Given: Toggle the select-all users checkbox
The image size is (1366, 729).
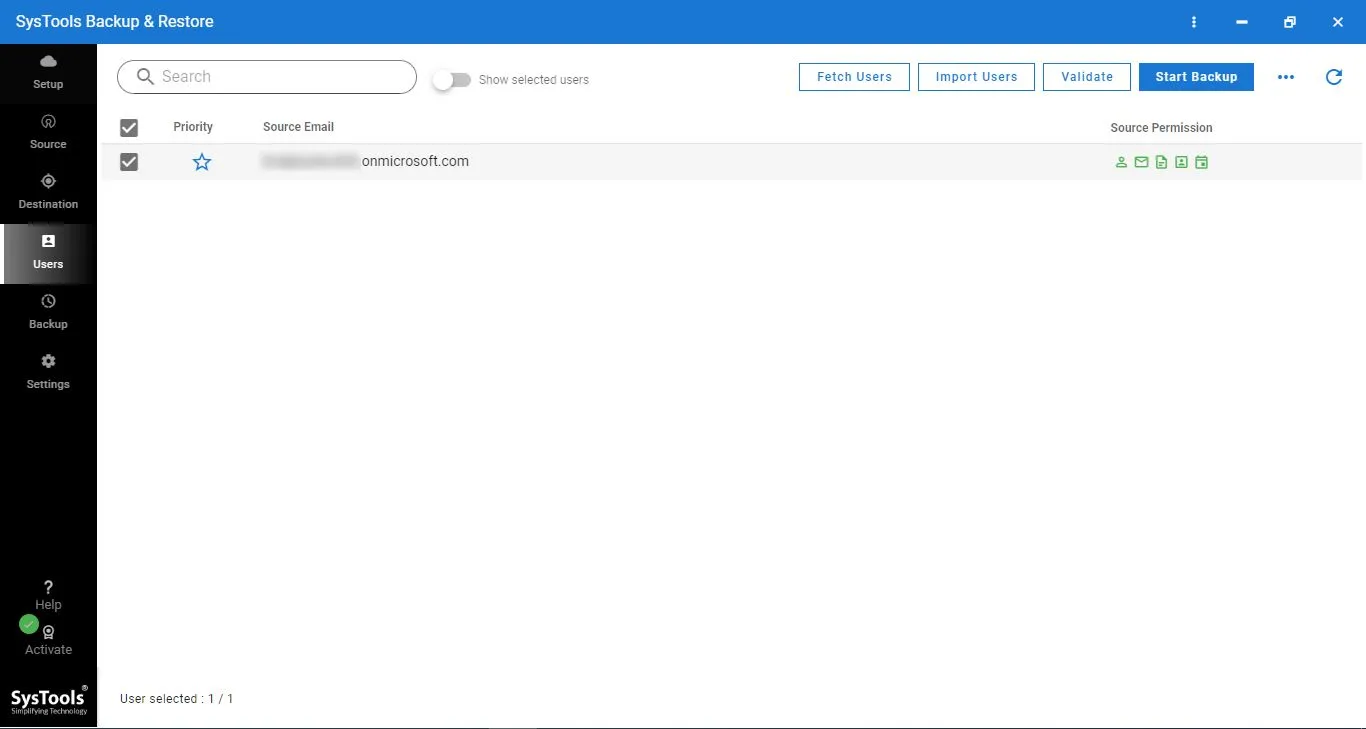Looking at the screenshot, I should 129,127.
